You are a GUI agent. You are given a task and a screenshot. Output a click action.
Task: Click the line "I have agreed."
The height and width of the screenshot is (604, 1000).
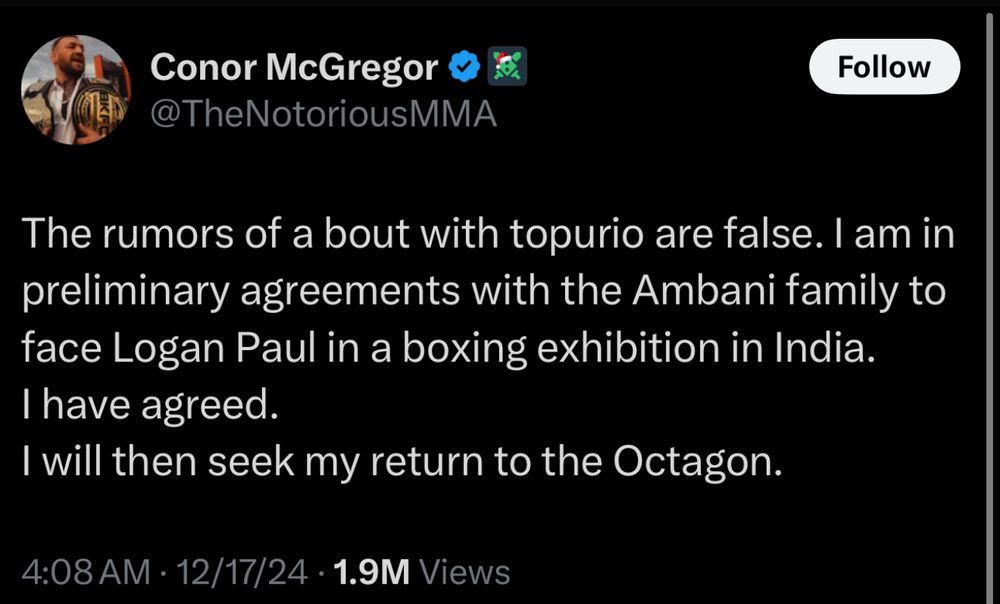point(146,405)
